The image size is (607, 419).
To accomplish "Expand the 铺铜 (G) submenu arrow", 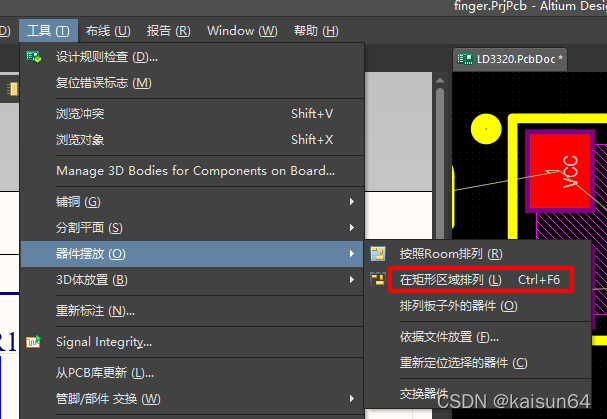I will coord(351,202).
